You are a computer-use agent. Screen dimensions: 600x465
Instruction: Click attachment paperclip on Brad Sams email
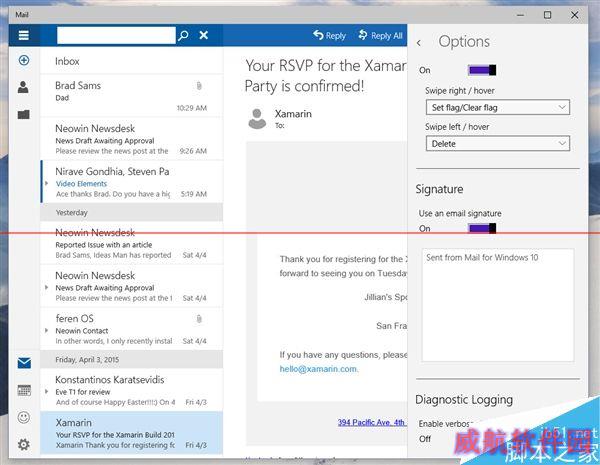click(x=199, y=86)
